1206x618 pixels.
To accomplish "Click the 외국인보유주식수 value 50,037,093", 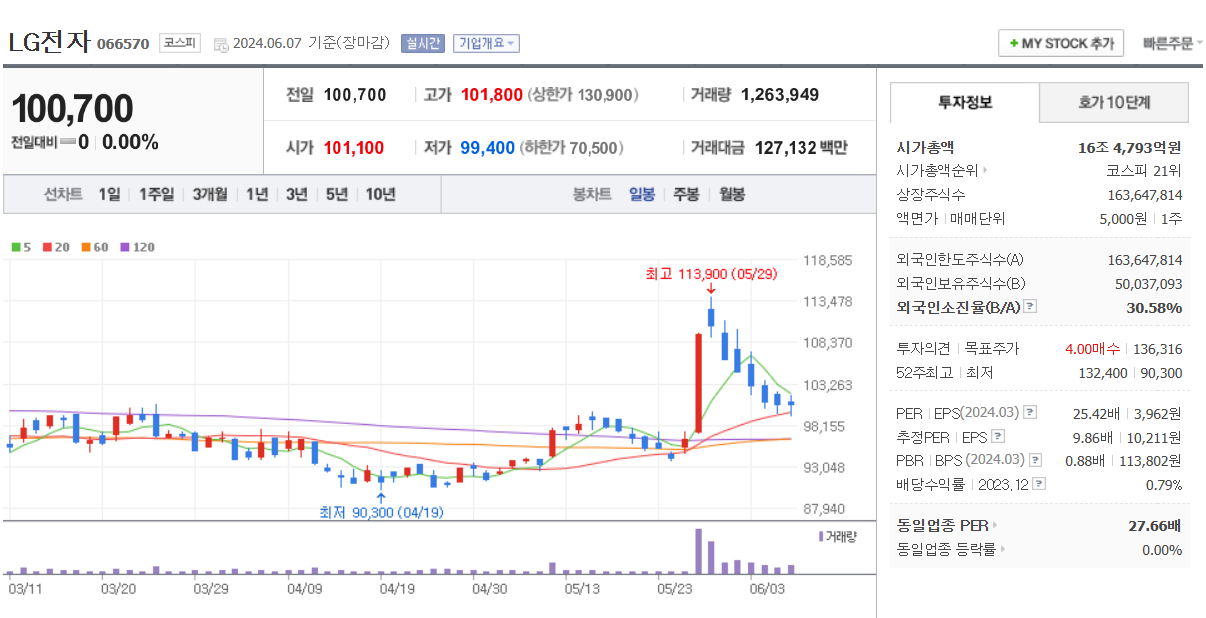I will click(1149, 284).
